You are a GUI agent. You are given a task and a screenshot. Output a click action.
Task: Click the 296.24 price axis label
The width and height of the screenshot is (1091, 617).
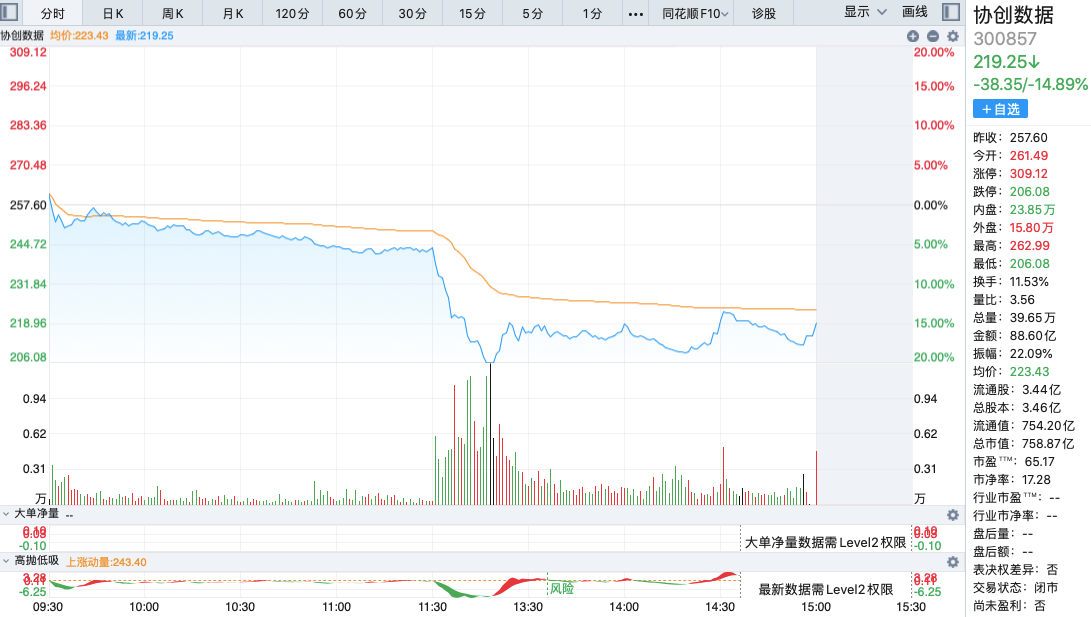[28, 86]
